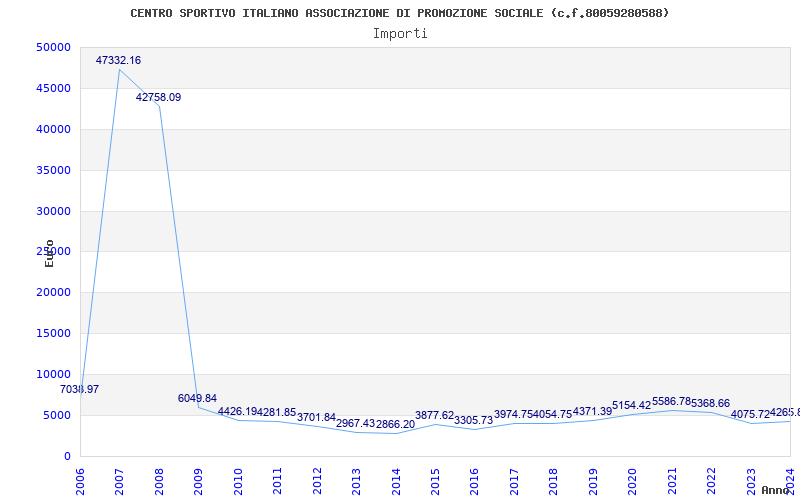This screenshot has height=500, width=800.
Task: Click the y-axis value 30000
Action: click(54, 211)
